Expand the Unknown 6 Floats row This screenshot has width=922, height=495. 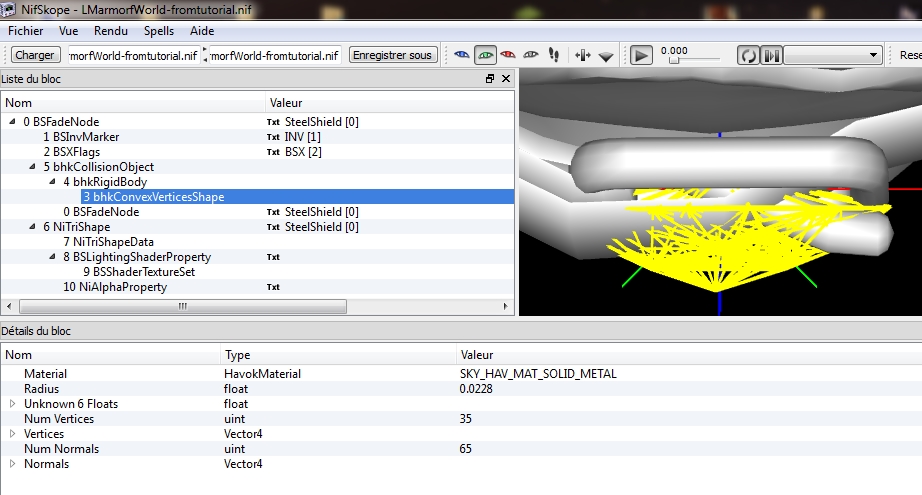[12, 404]
